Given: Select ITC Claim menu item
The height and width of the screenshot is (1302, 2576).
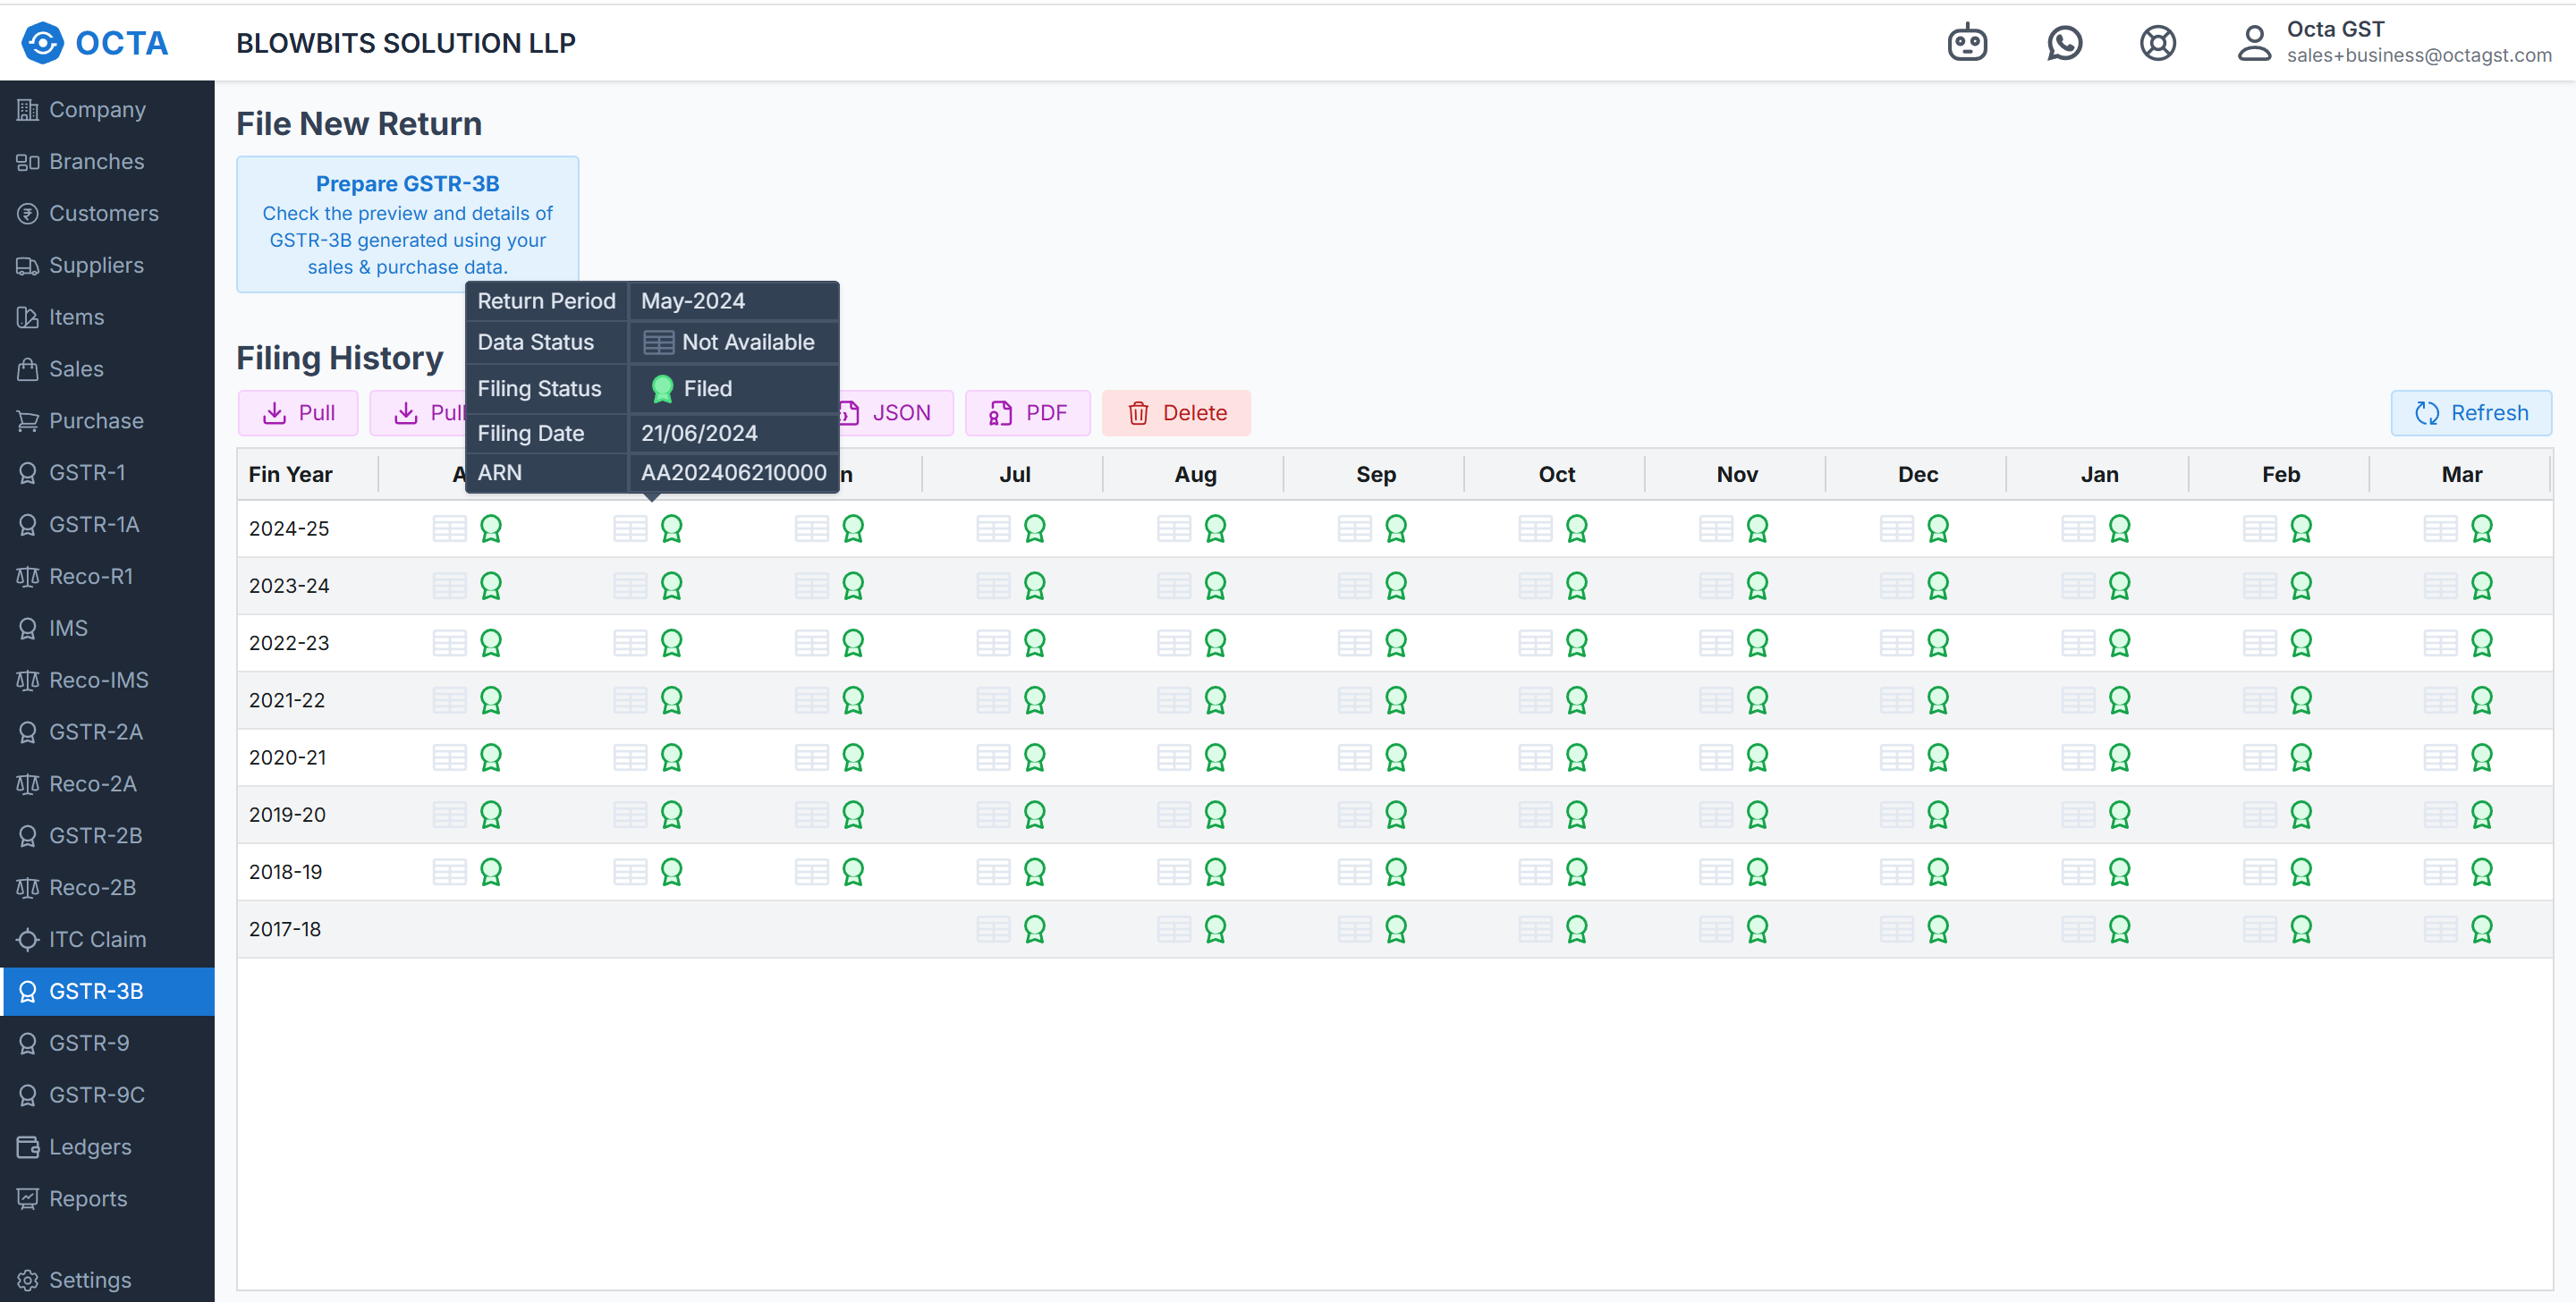Looking at the screenshot, I should click(x=97, y=939).
